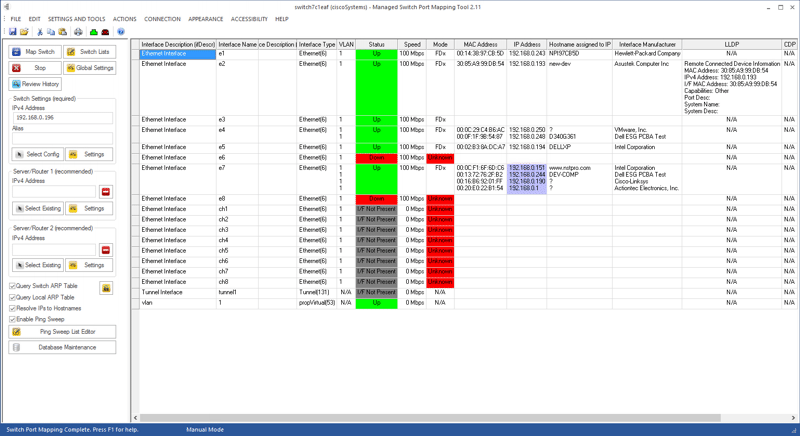This screenshot has width=800, height=436.
Task: Select the tunnel1 interface name cell
Action: 237,293
